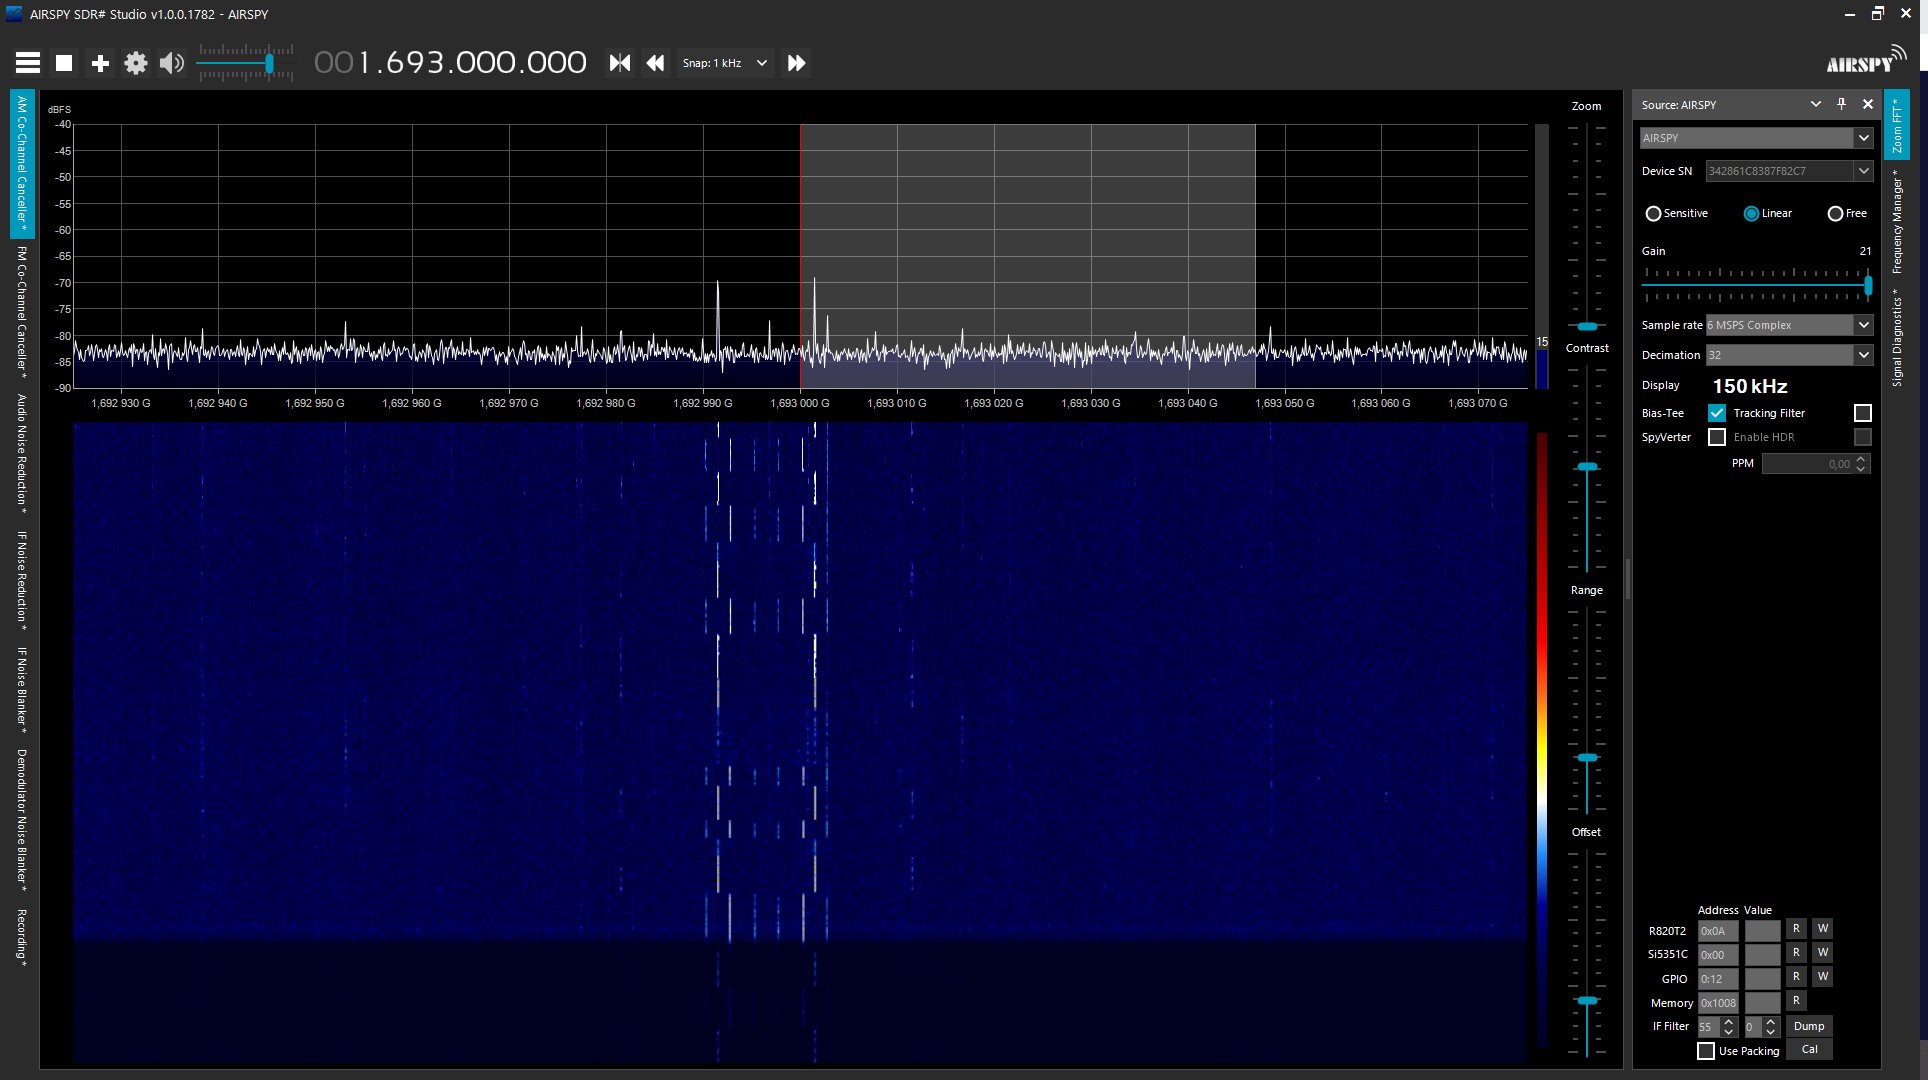Switch to the IF Noise Reduction tab

click(22, 582)
